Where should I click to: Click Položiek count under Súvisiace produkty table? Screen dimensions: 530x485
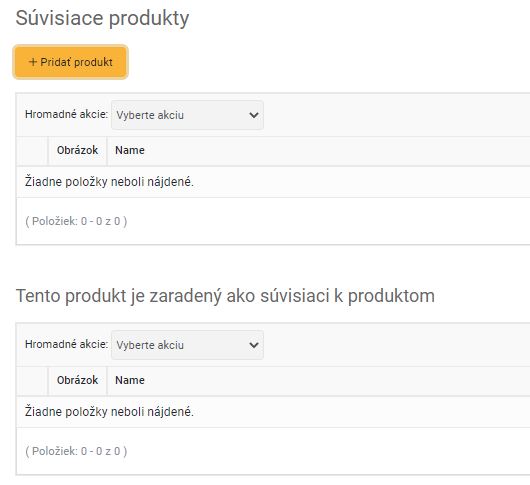click(x=76, y=221)
